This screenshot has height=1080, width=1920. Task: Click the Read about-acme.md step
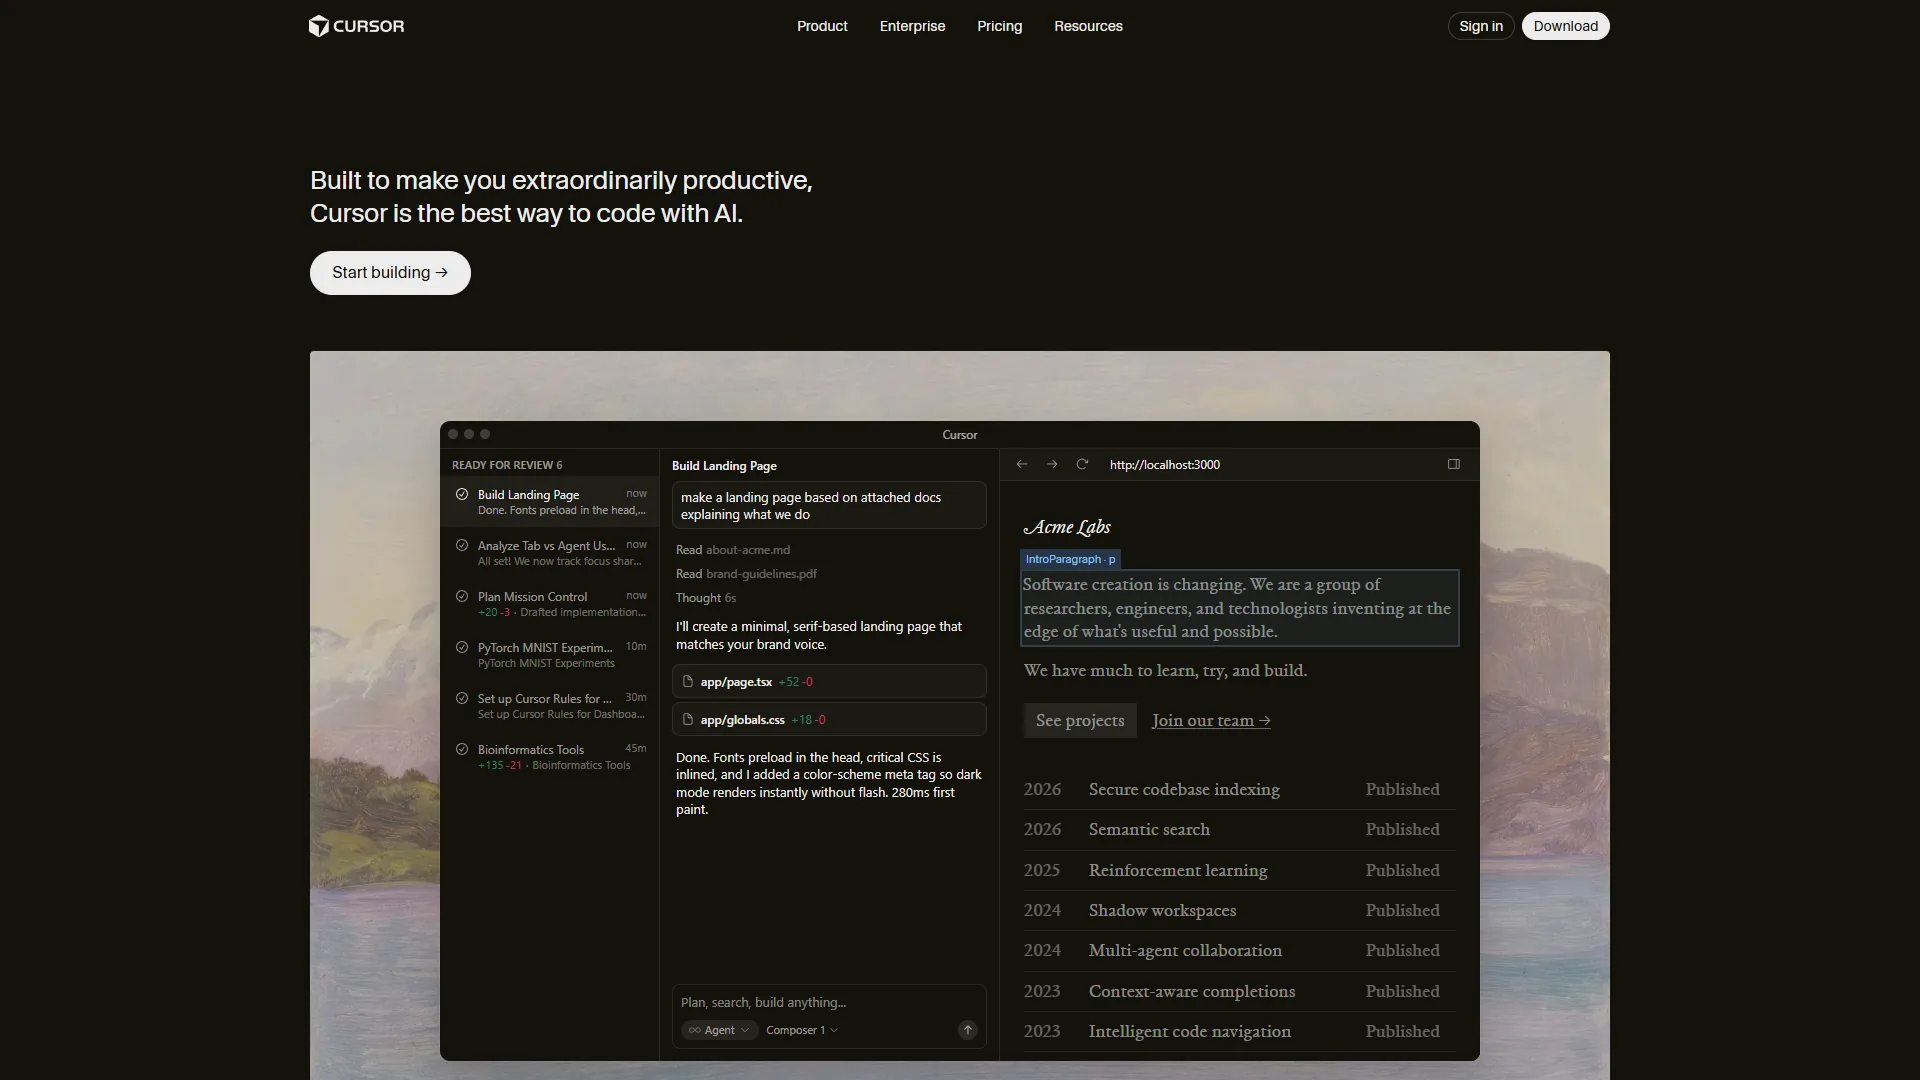pyautogui.click(x=733, y=550)
